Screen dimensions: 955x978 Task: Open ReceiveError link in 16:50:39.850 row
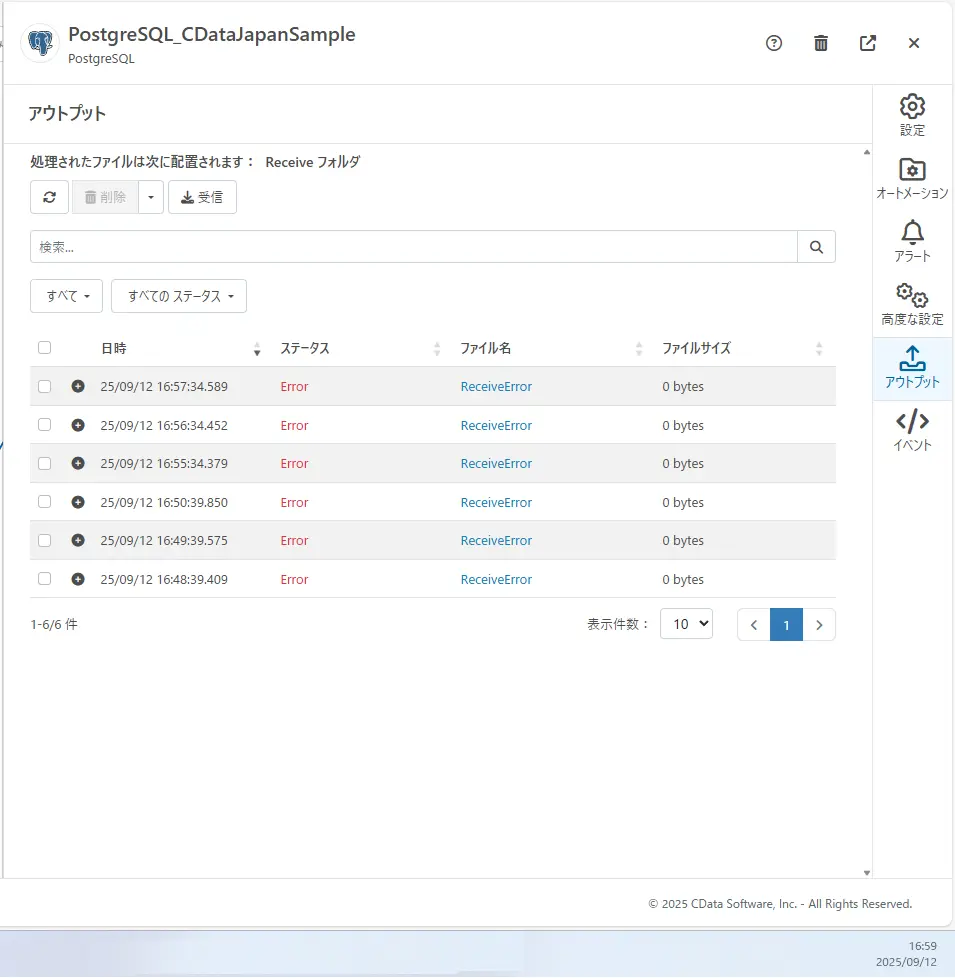pyautogui.click(x=496, y=503)
